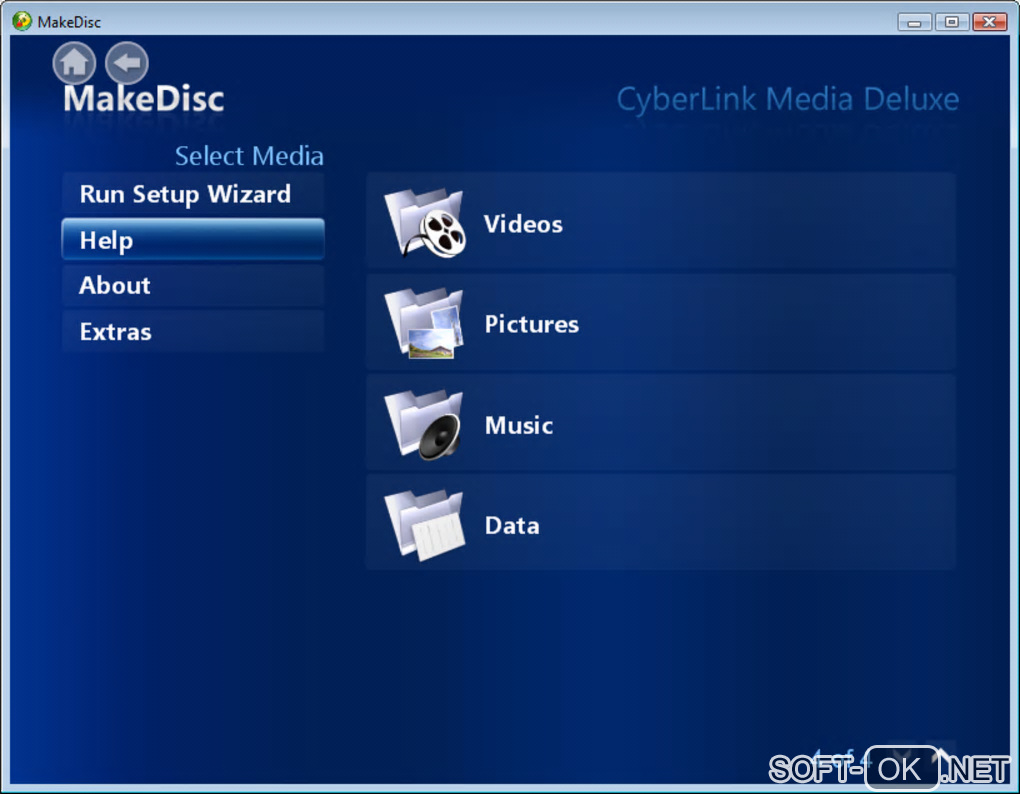Open the Music folder speaker icon

(x=423, y=425)
